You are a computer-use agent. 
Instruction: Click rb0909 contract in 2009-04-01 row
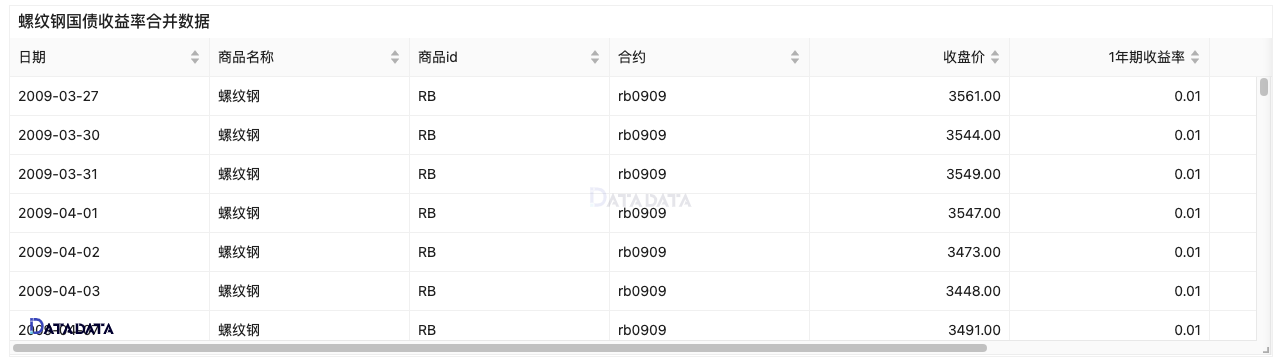point(642,213)
